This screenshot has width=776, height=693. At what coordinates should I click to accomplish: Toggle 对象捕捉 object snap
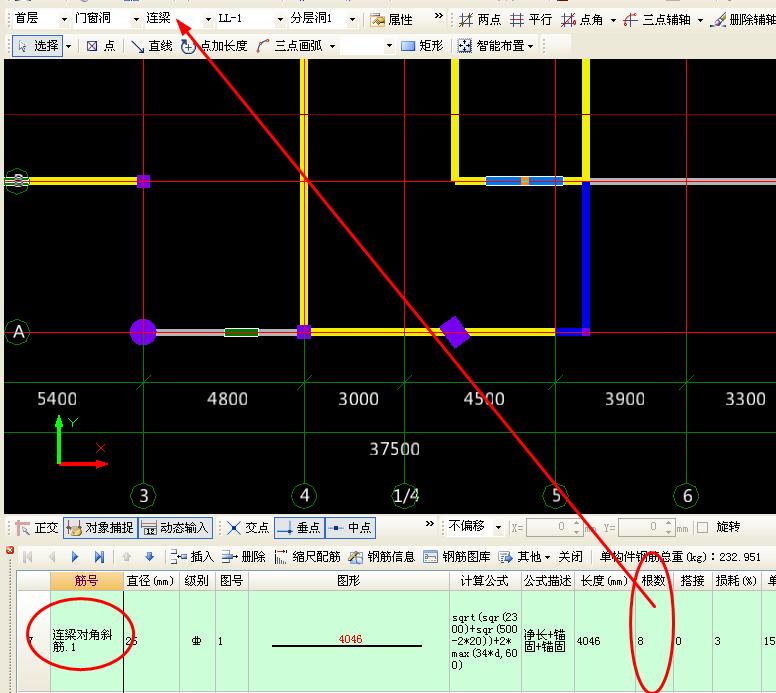click(x=100, y=528)
